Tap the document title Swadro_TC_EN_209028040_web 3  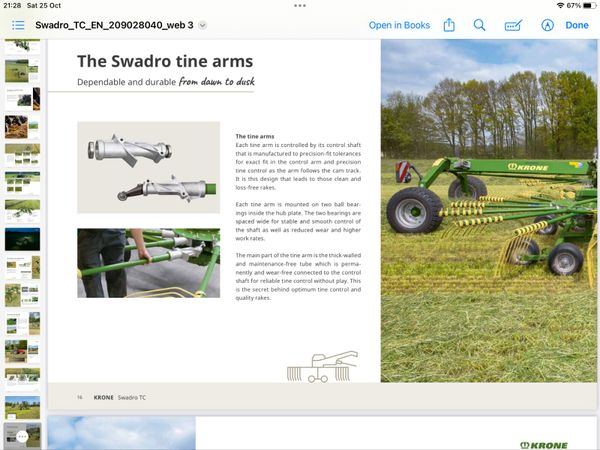[x=114, y=25]
